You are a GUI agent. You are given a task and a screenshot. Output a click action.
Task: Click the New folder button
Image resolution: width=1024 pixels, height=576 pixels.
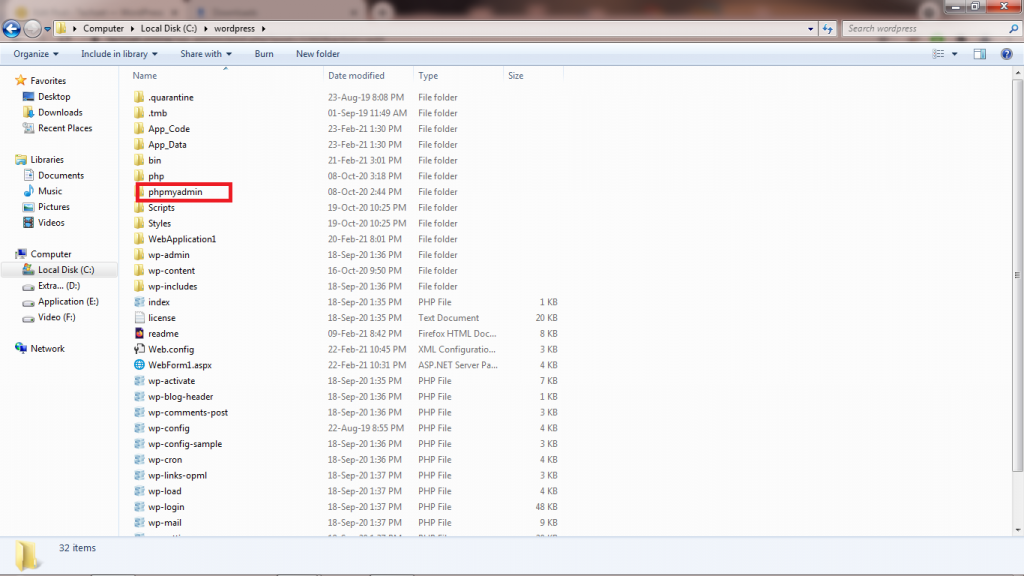pyautogui.click(x=318, y=54)
